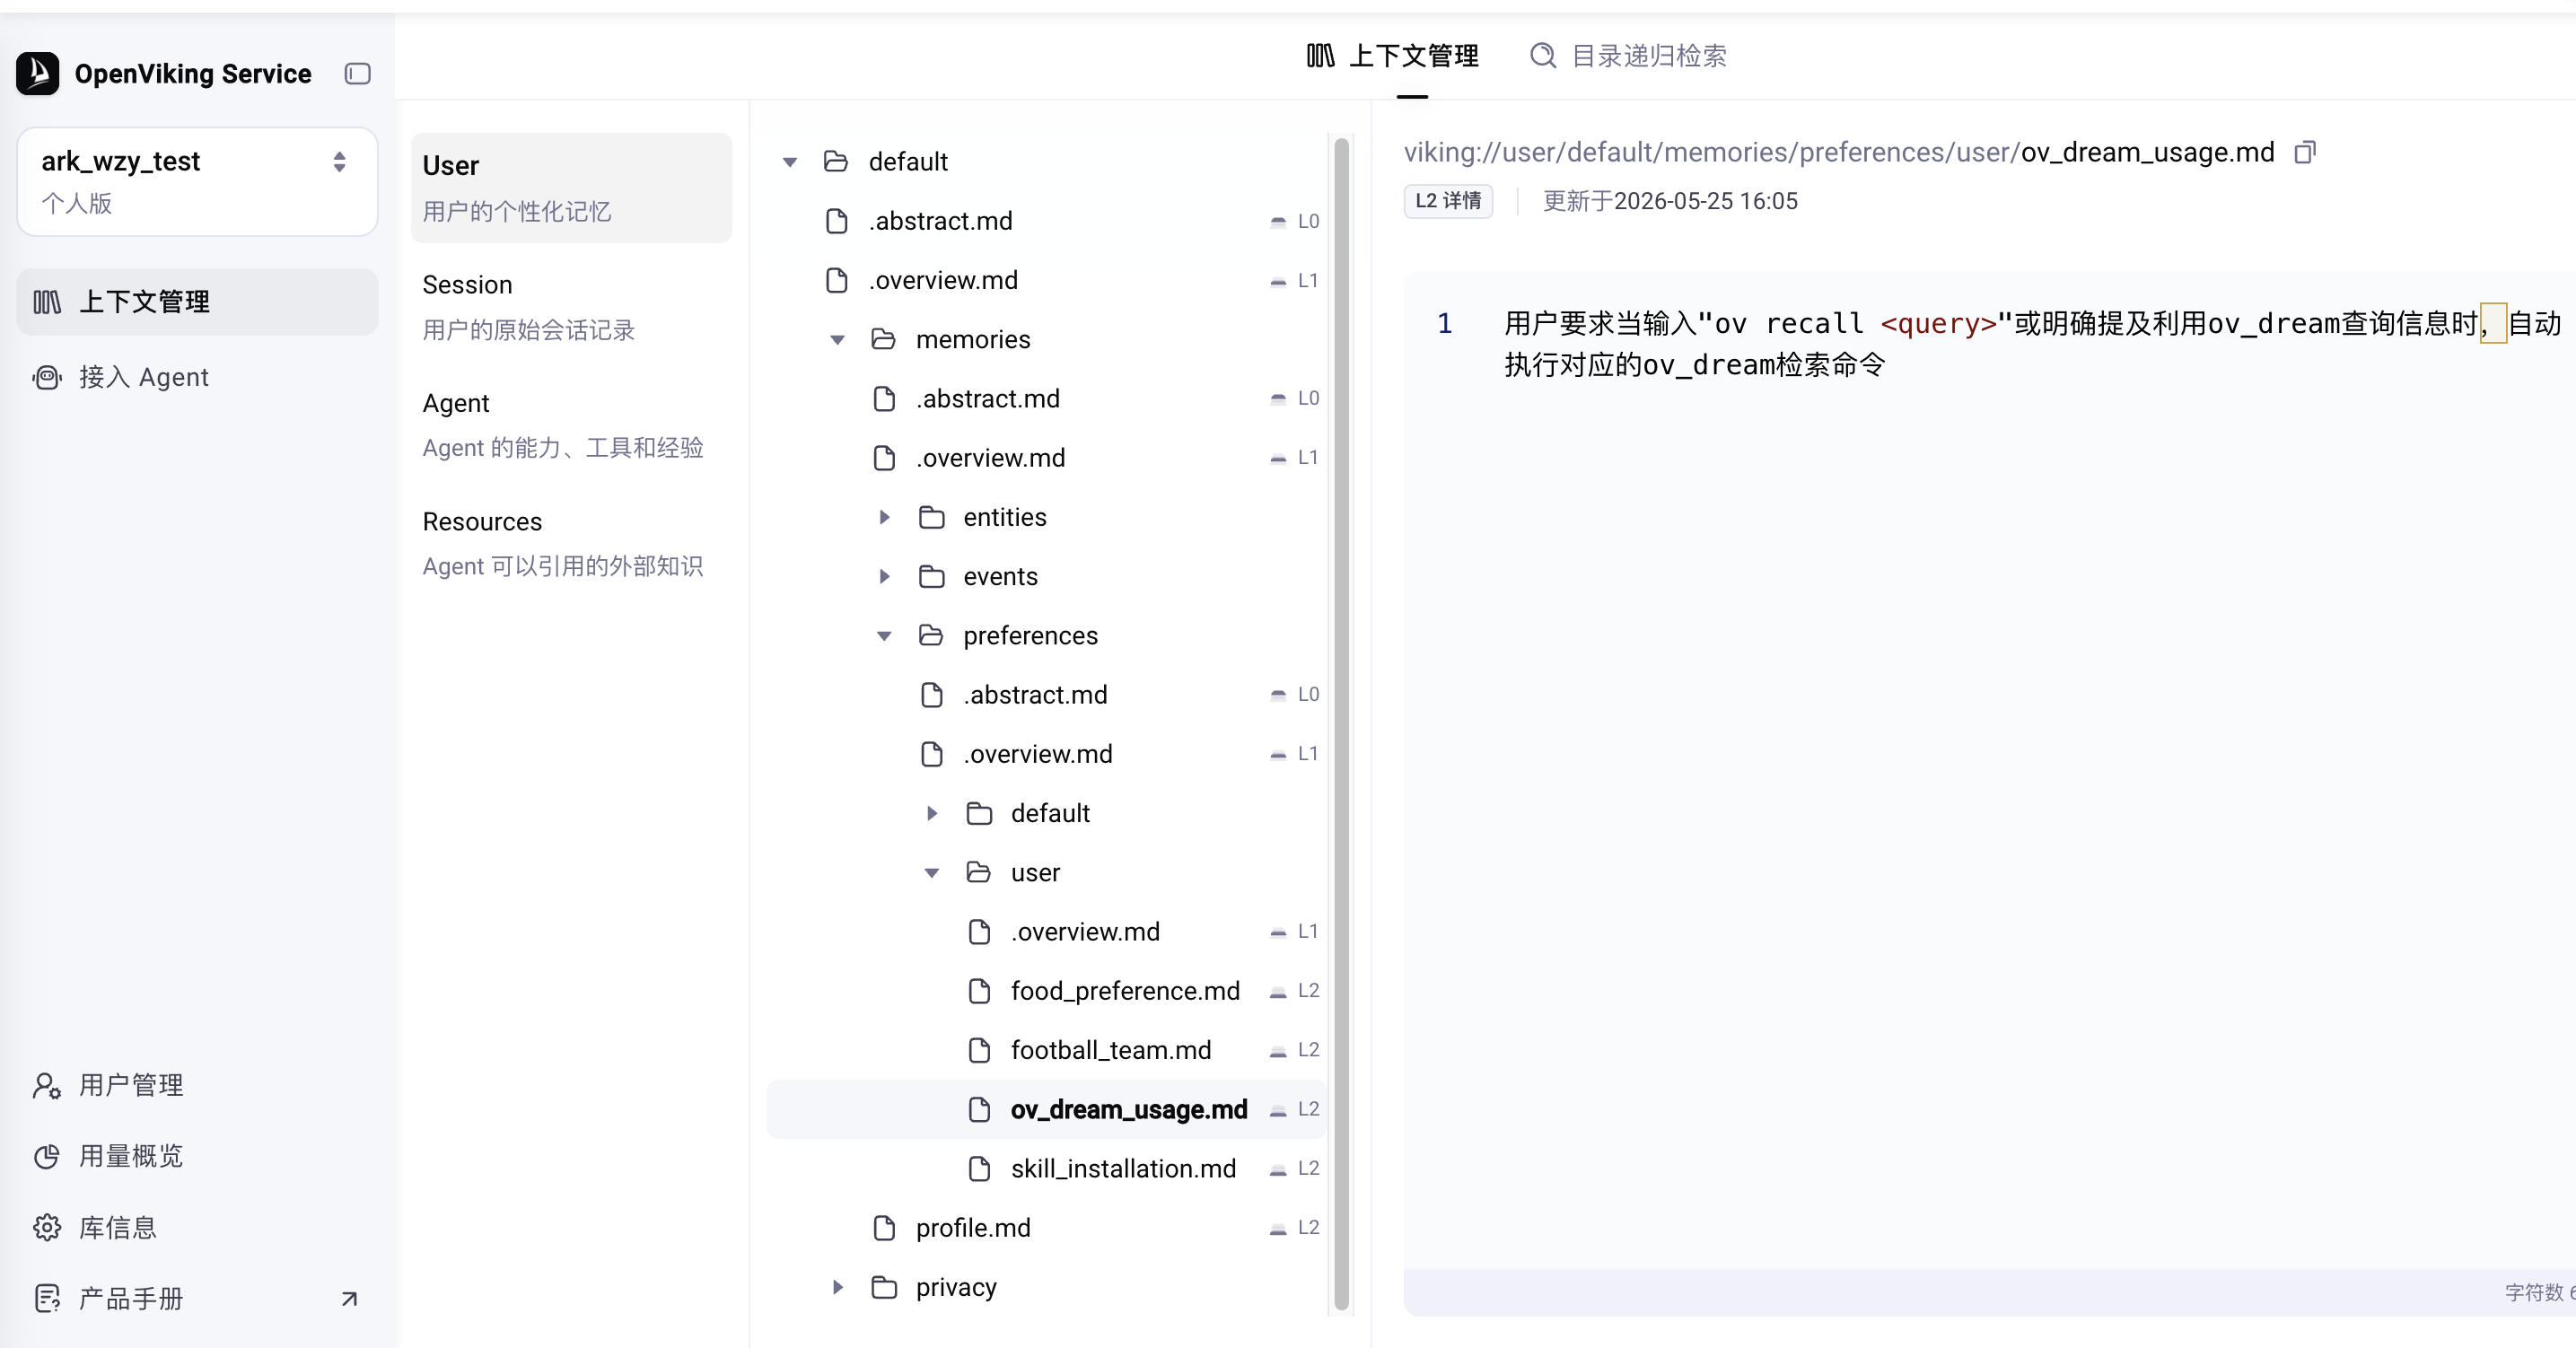Click line 1 text in the editor
The width and height of the screenshot is (2576, 1348).
click(2032, 344)
